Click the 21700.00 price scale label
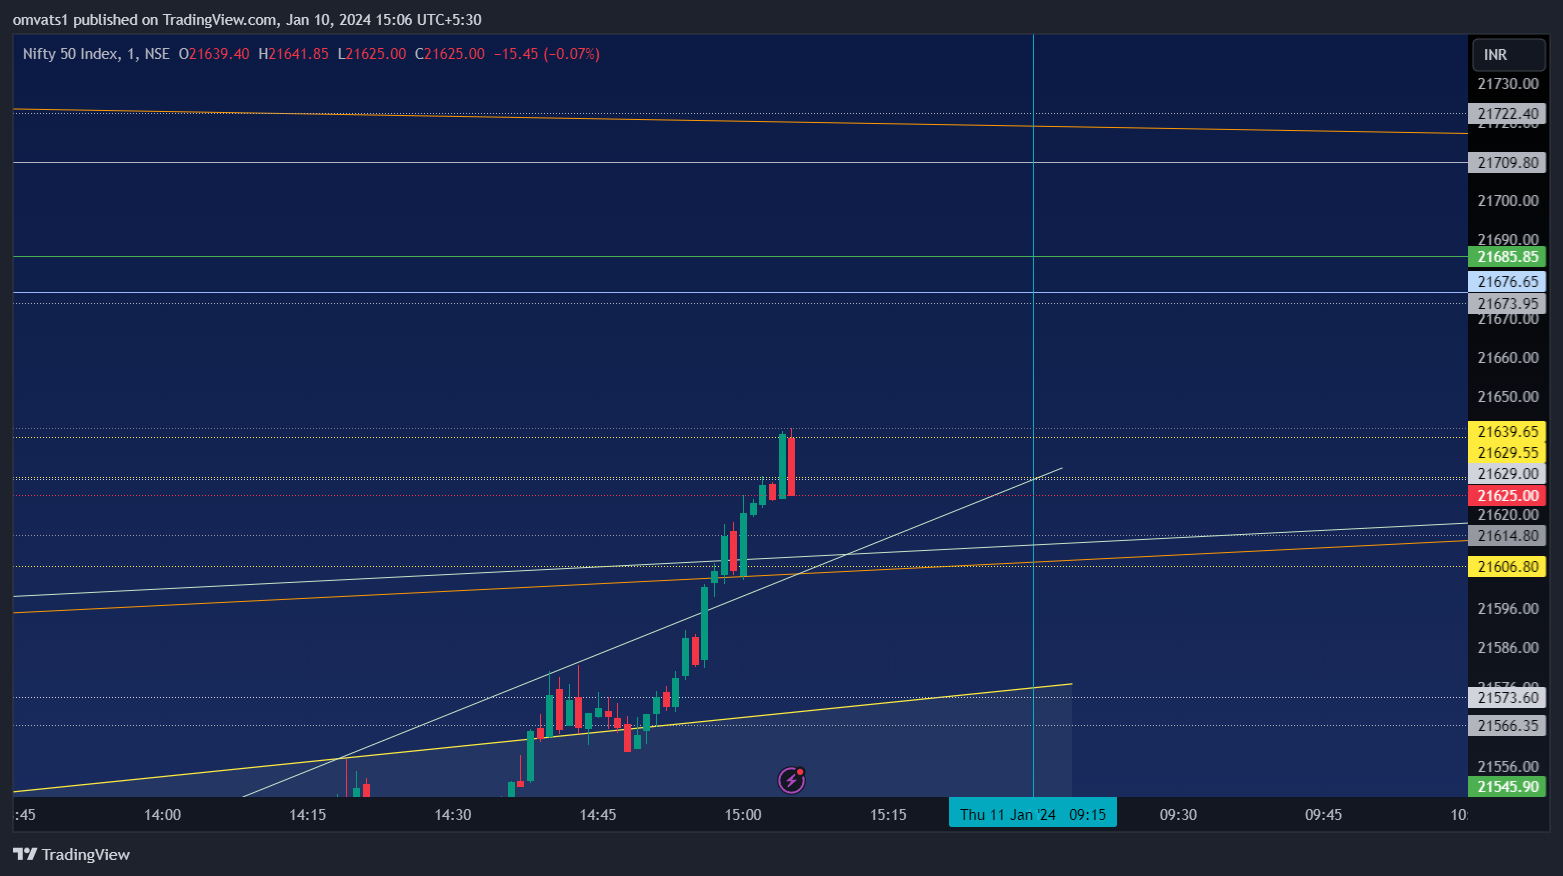The width and height of the screenshot is (1563, 876). pos(1508,201)
